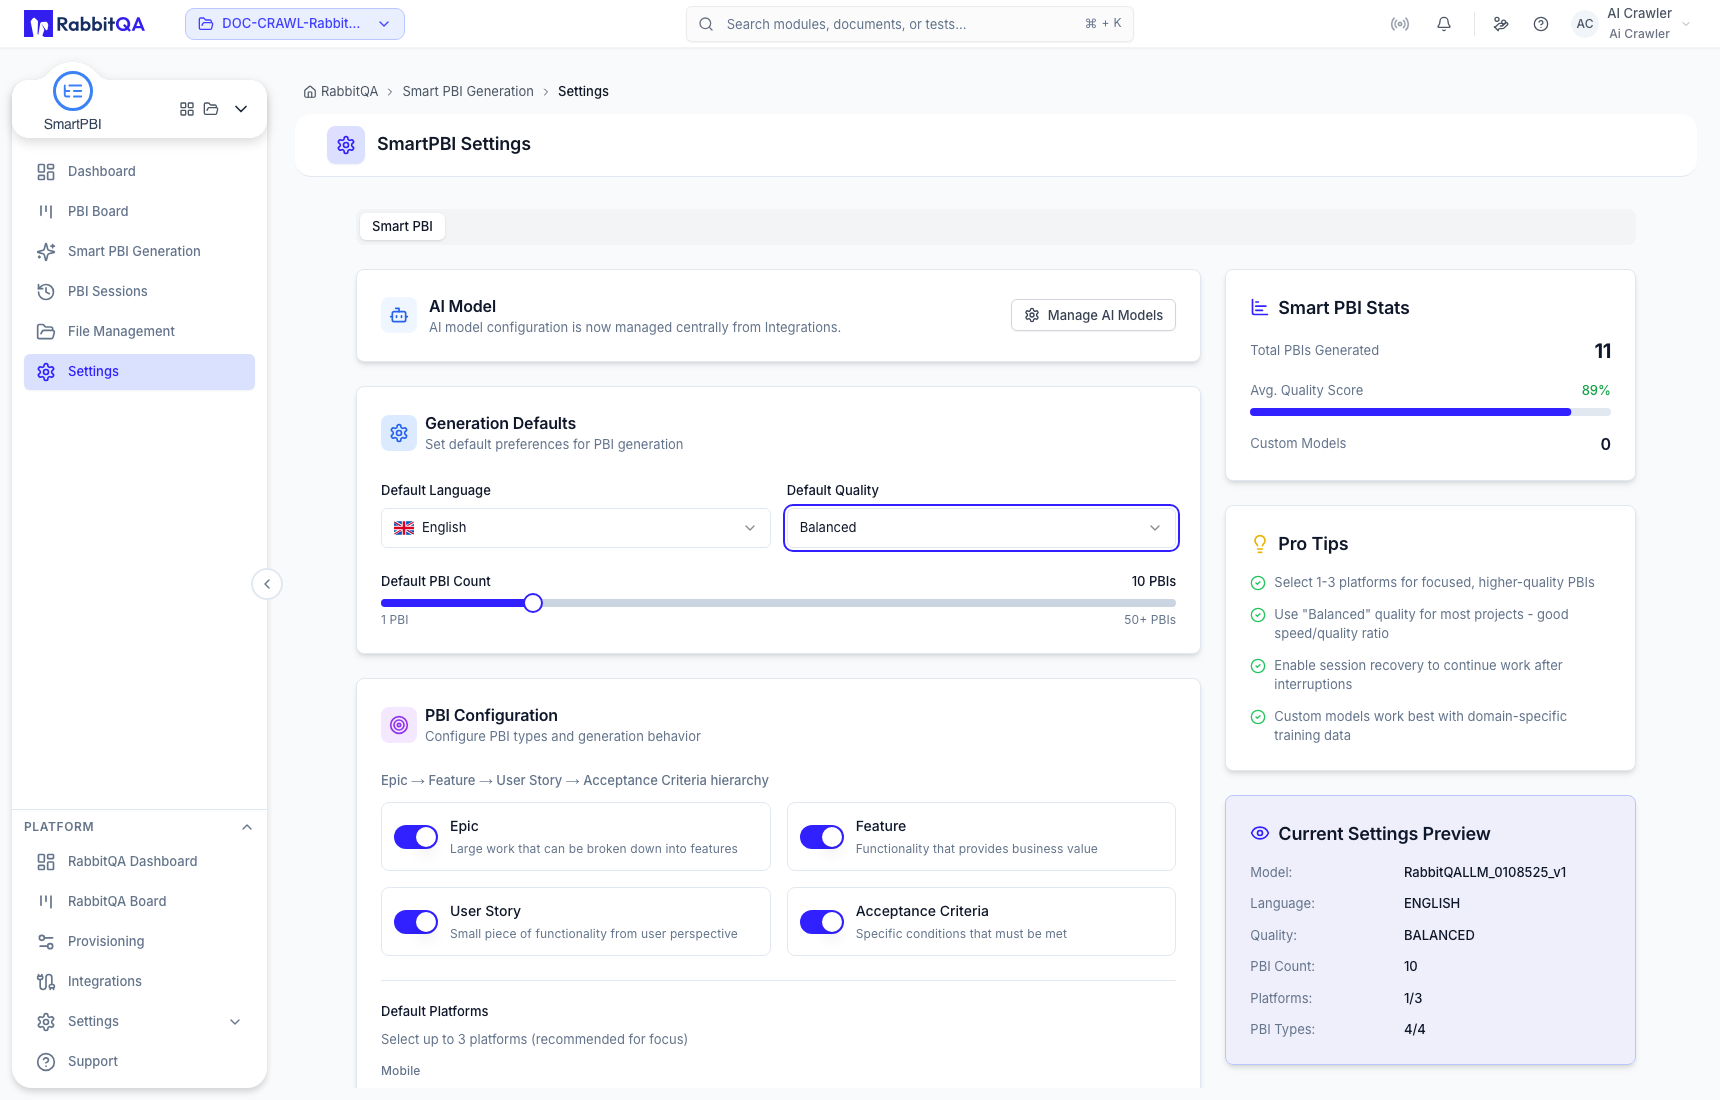Click the Smart PBI Stats chart icon

coord(1260,308)
